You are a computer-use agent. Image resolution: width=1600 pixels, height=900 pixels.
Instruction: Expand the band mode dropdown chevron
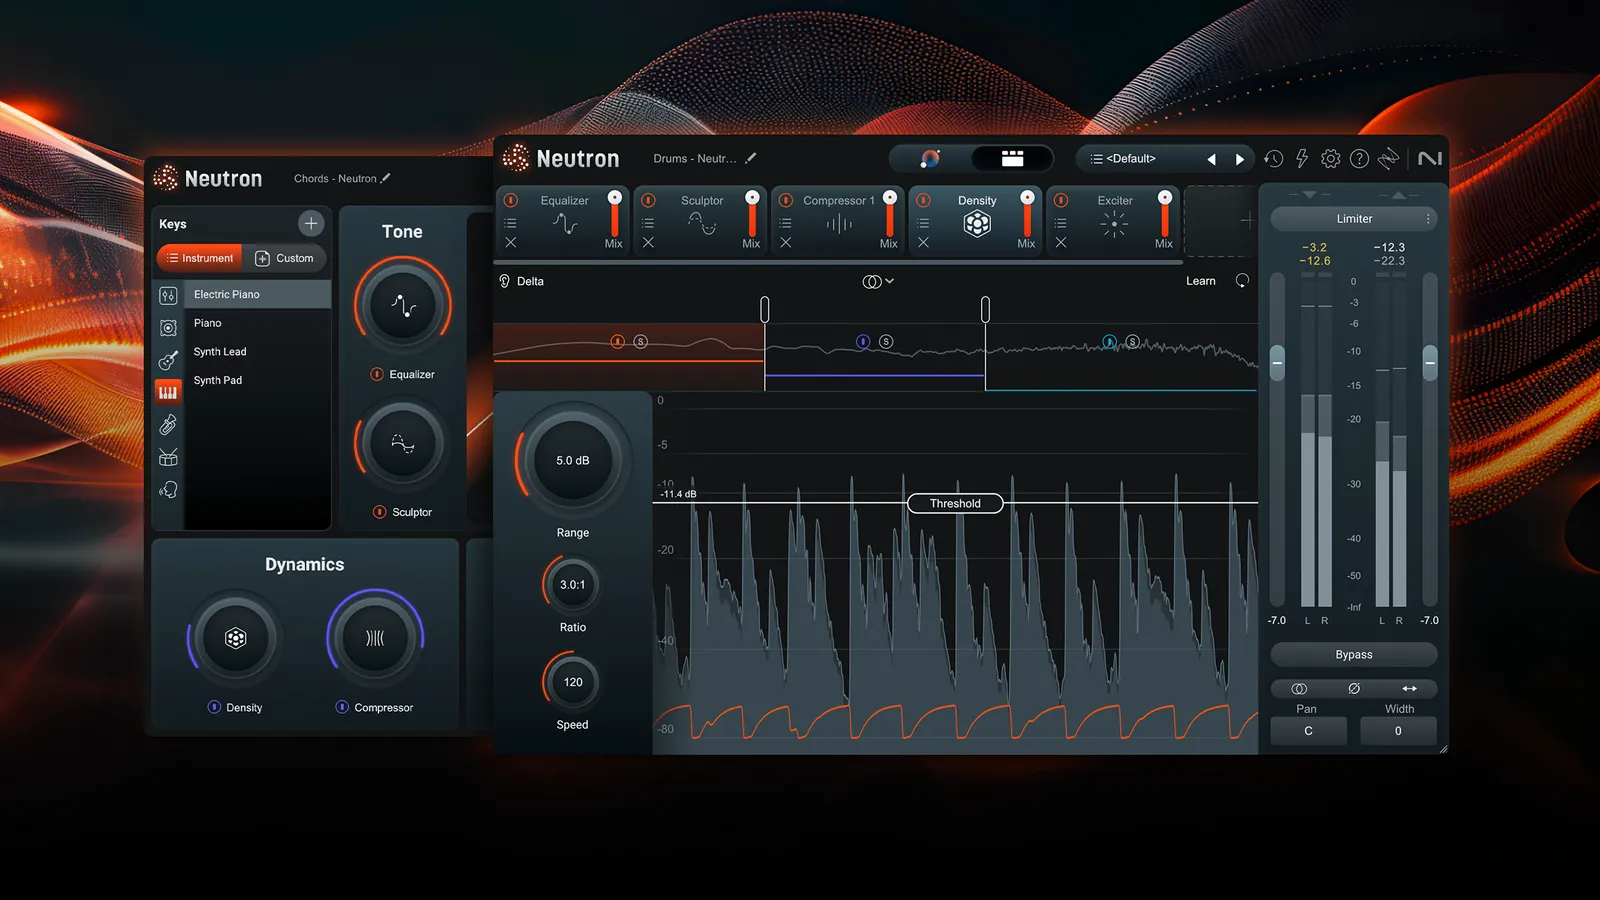click(x=889, y=281)
